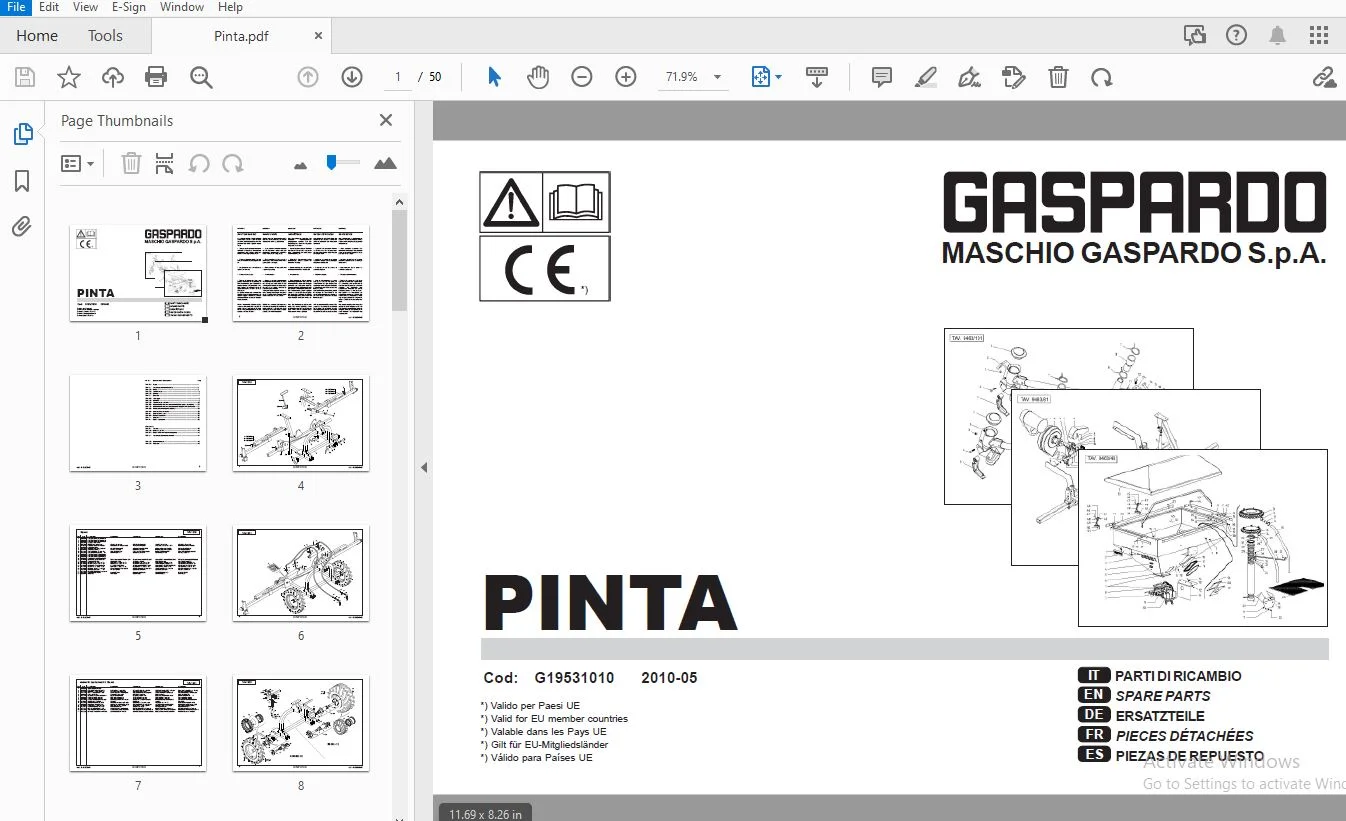This screenshot has width=1346, height=821.
Task: Open the Bookmarks panel
Action: pyautogui.click(x=22, y=181)
